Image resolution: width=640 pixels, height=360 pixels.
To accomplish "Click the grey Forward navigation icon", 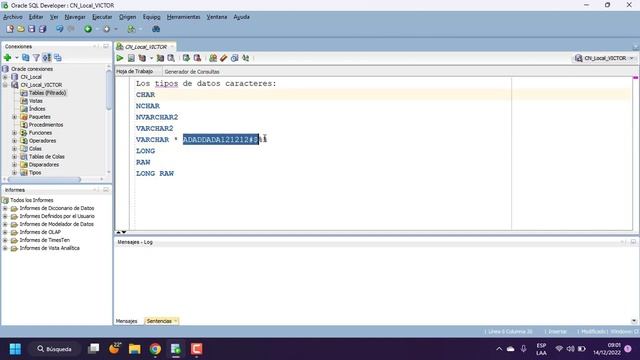I will tap(107, 29).
